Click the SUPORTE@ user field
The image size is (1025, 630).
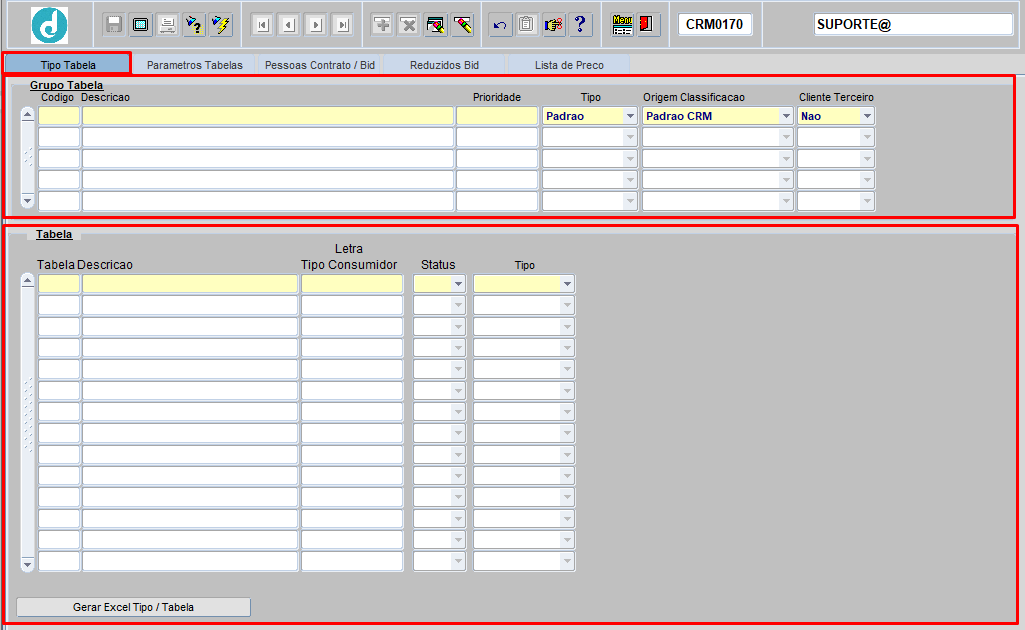coord(913,24)
